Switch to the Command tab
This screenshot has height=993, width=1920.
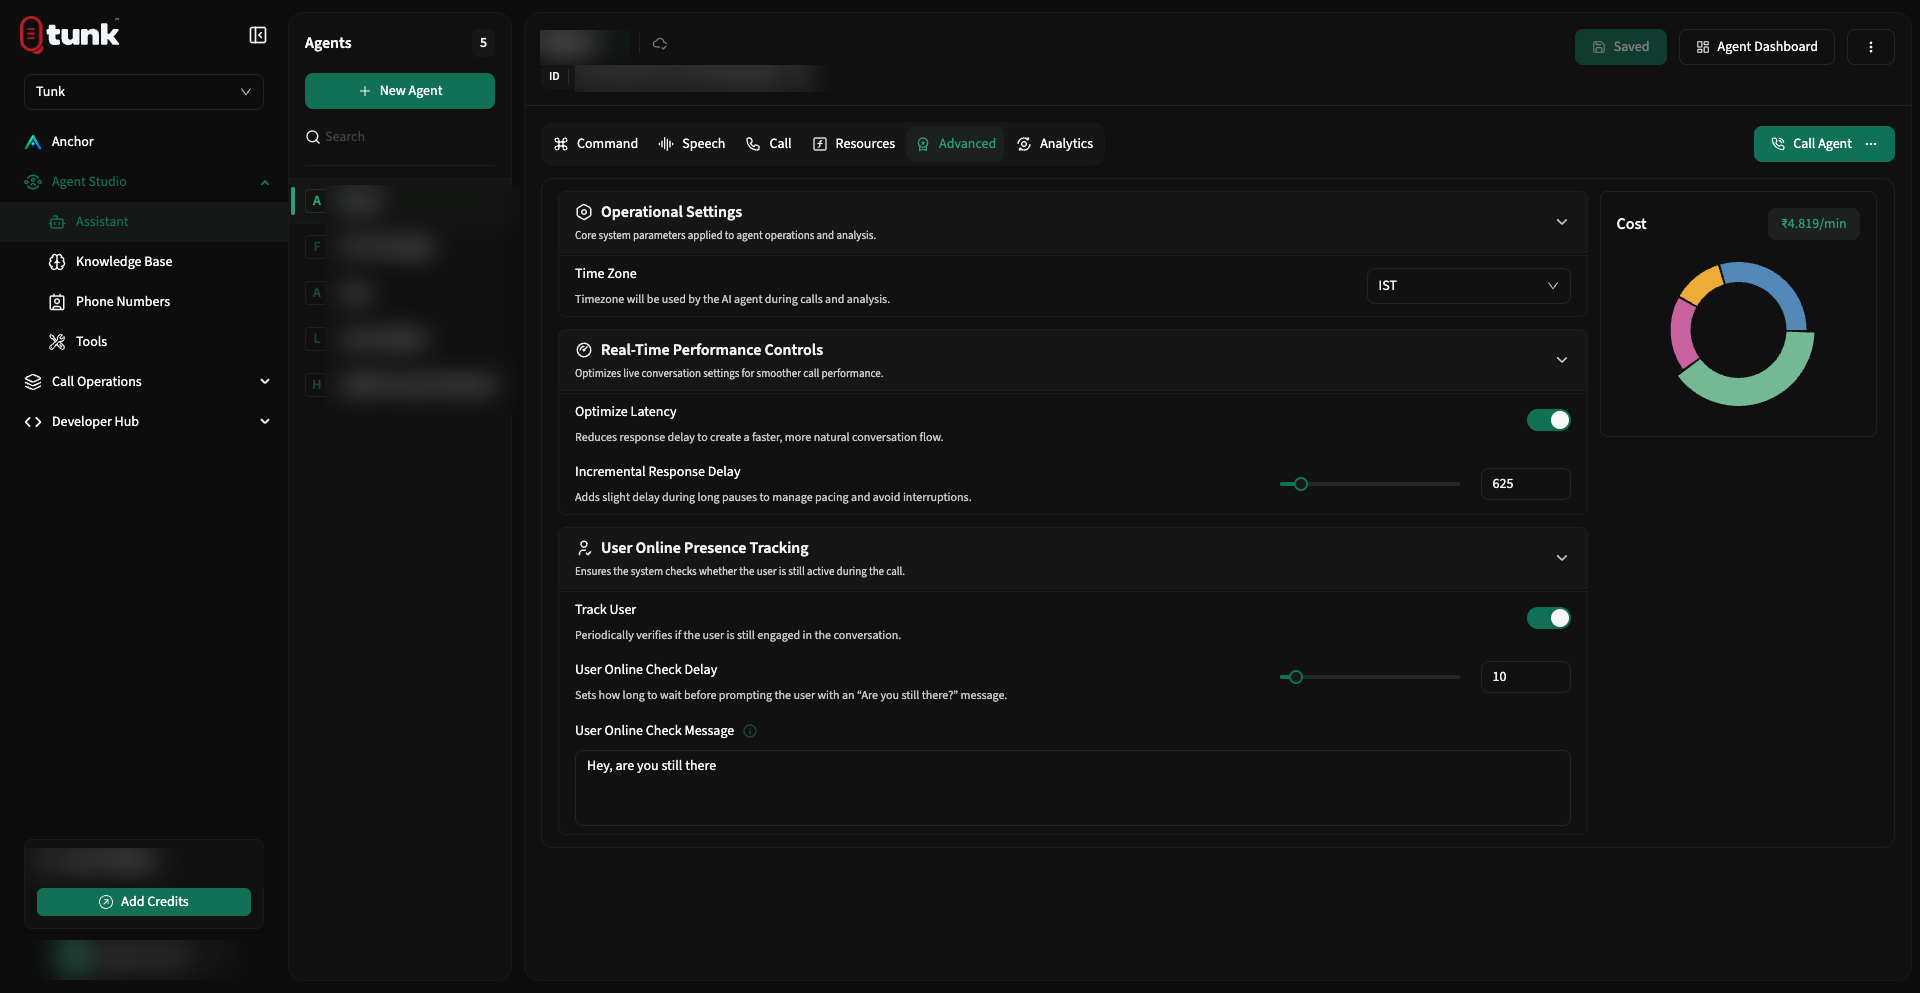click(596, 144)
